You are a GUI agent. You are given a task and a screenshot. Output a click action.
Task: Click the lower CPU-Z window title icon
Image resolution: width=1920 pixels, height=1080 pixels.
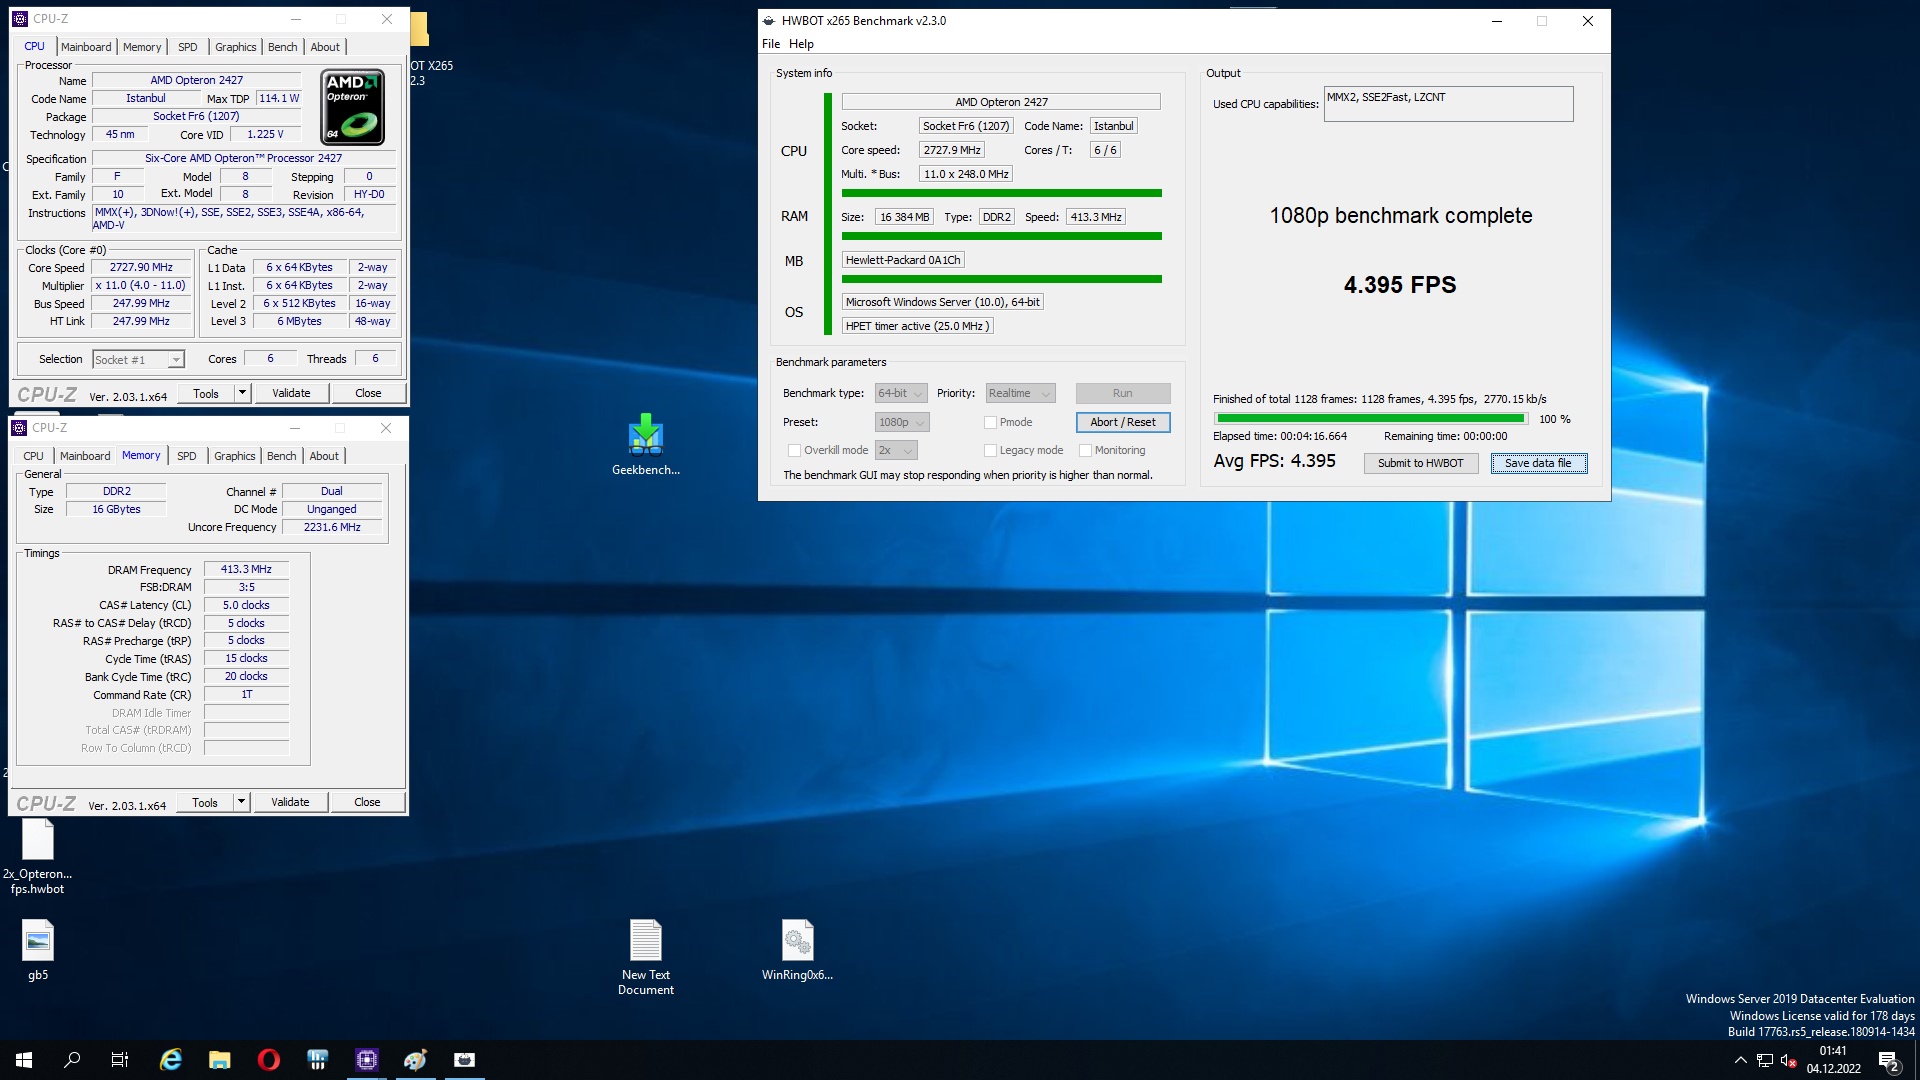point(19,428)
